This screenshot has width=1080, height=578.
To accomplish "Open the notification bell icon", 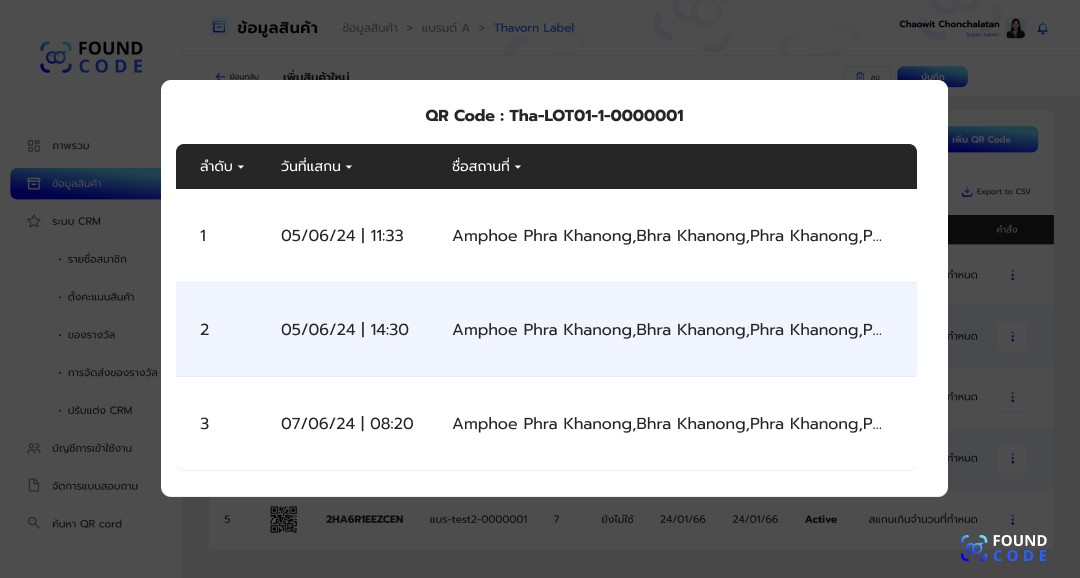I will pos(1043,28).
